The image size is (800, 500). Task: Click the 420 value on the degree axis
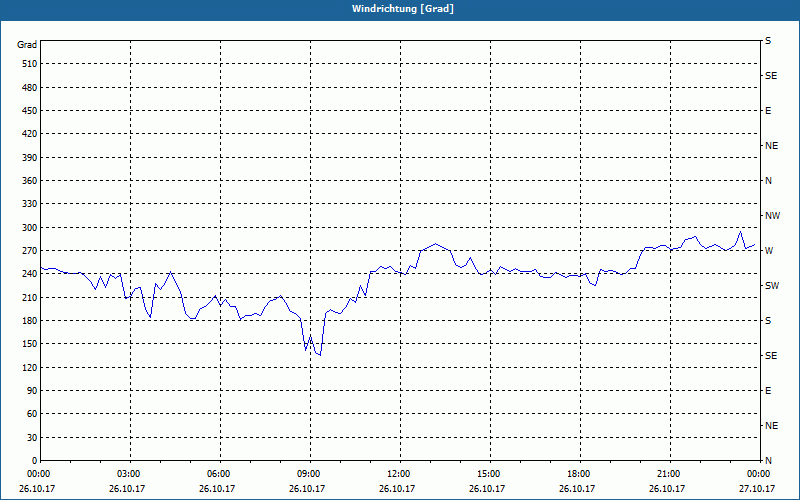(30, 134)
